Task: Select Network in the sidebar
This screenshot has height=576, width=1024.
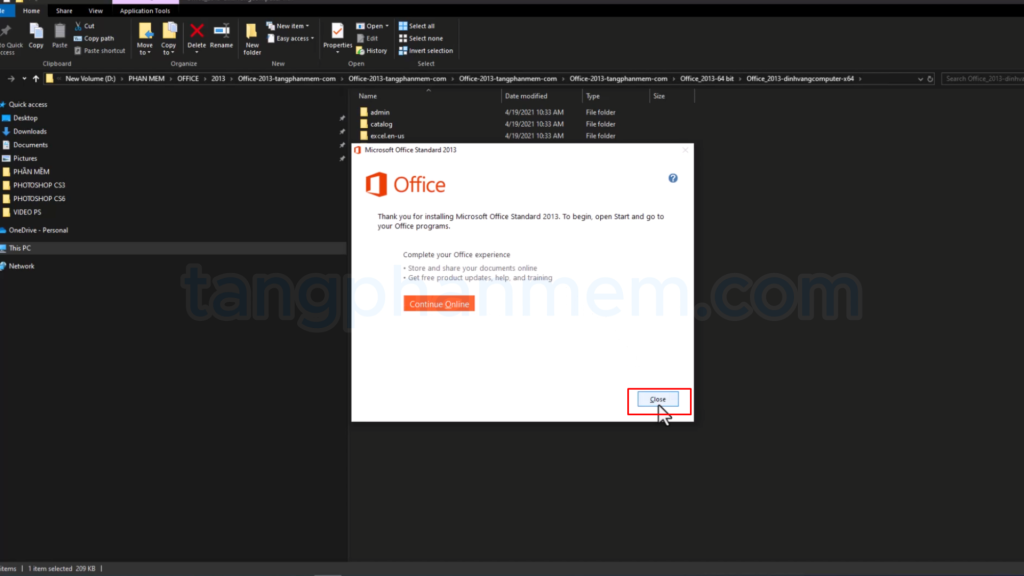Action: (x=22, y=266)
